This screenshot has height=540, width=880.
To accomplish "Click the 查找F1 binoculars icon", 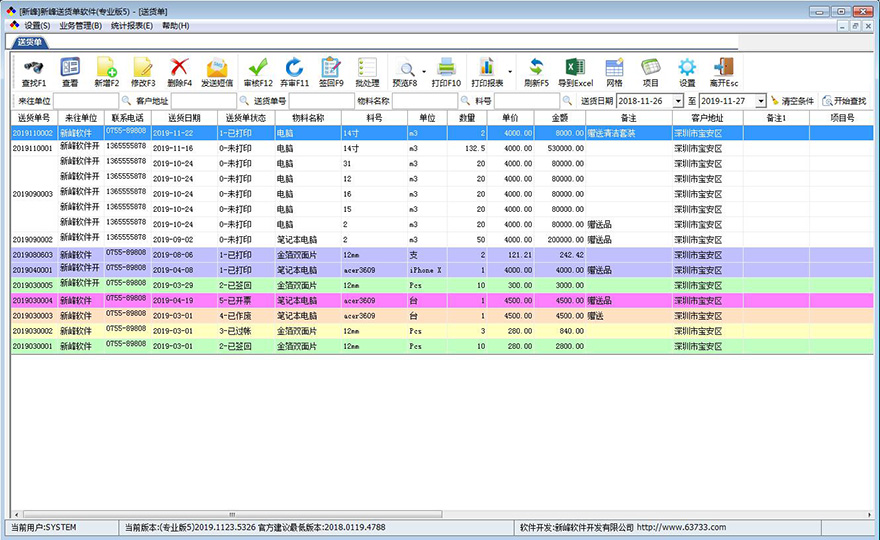I will [34, 68].
